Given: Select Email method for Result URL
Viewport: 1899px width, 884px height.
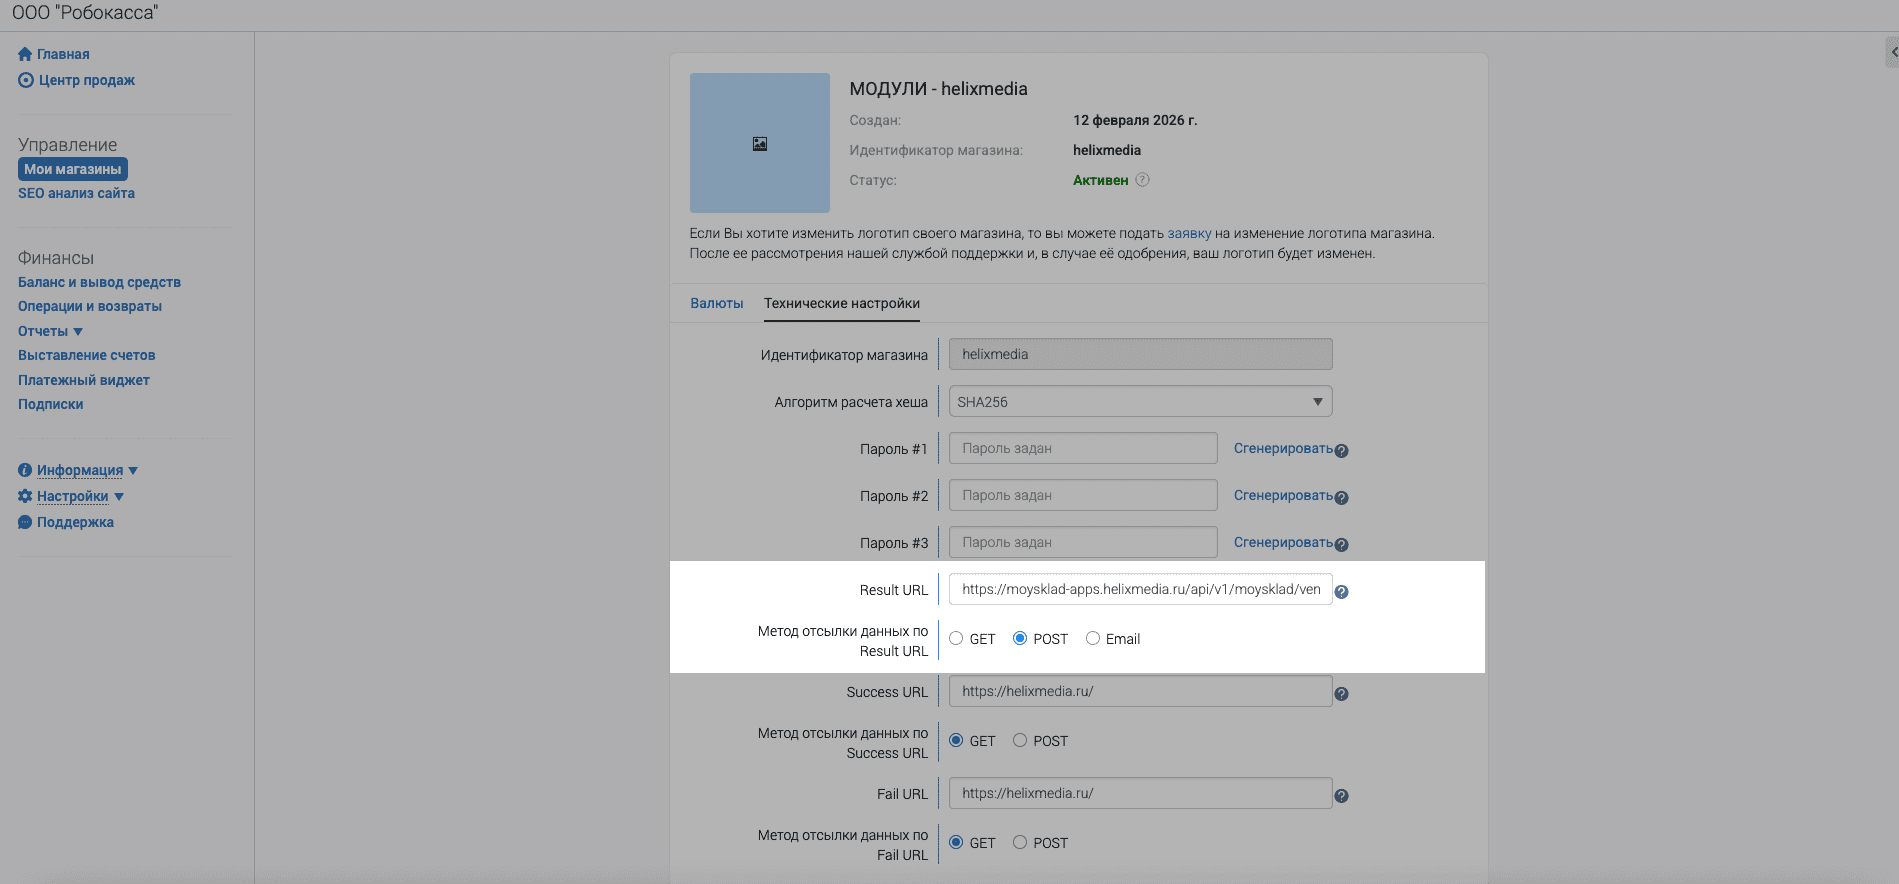Looking at the screenshot, I should (1093, 639).
